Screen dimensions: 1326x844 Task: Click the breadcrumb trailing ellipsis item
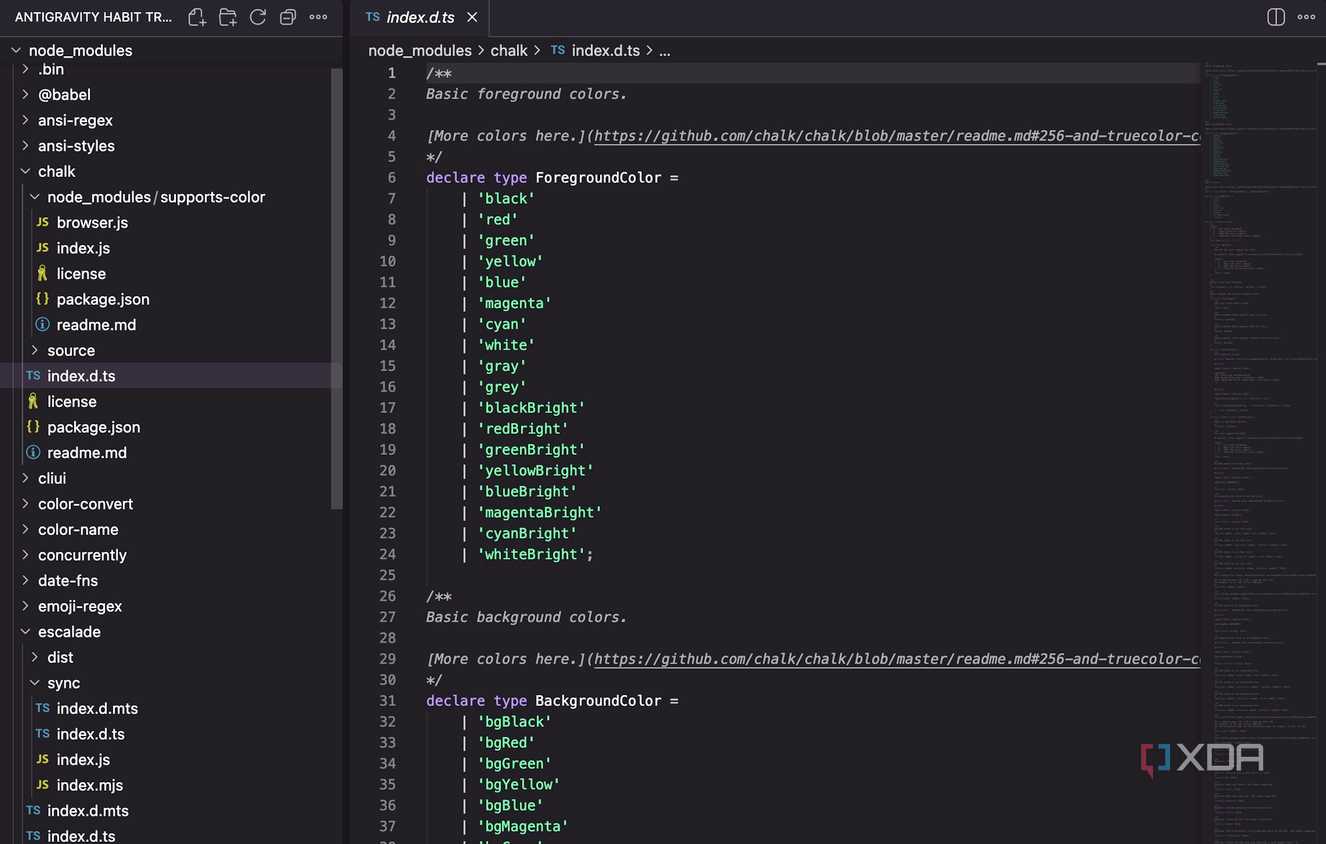(x=665, y=50)
